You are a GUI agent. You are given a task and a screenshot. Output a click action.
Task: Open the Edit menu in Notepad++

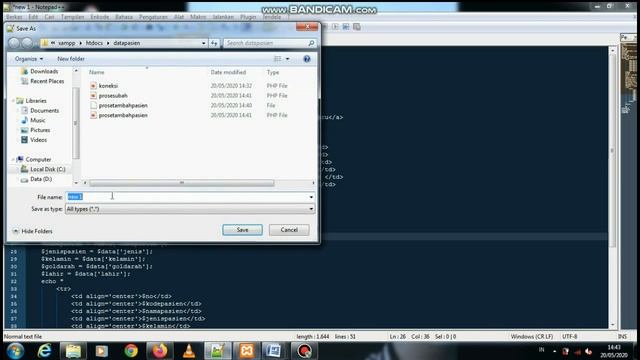pos(33,17)
